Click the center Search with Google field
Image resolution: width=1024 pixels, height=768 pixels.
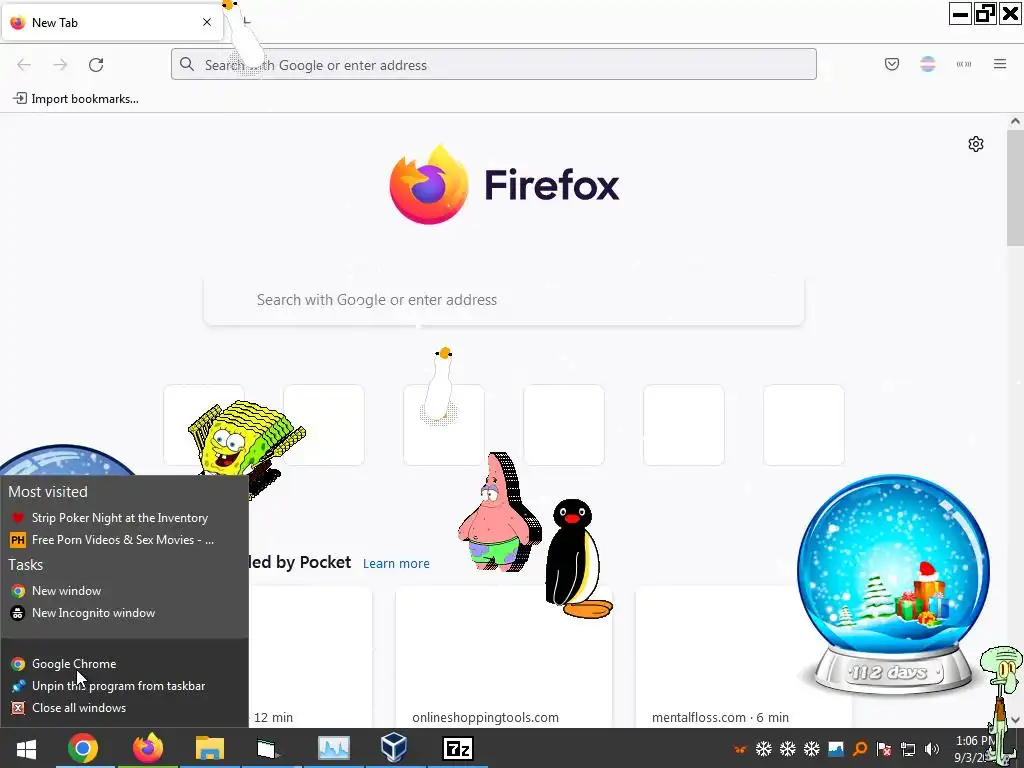504,300
